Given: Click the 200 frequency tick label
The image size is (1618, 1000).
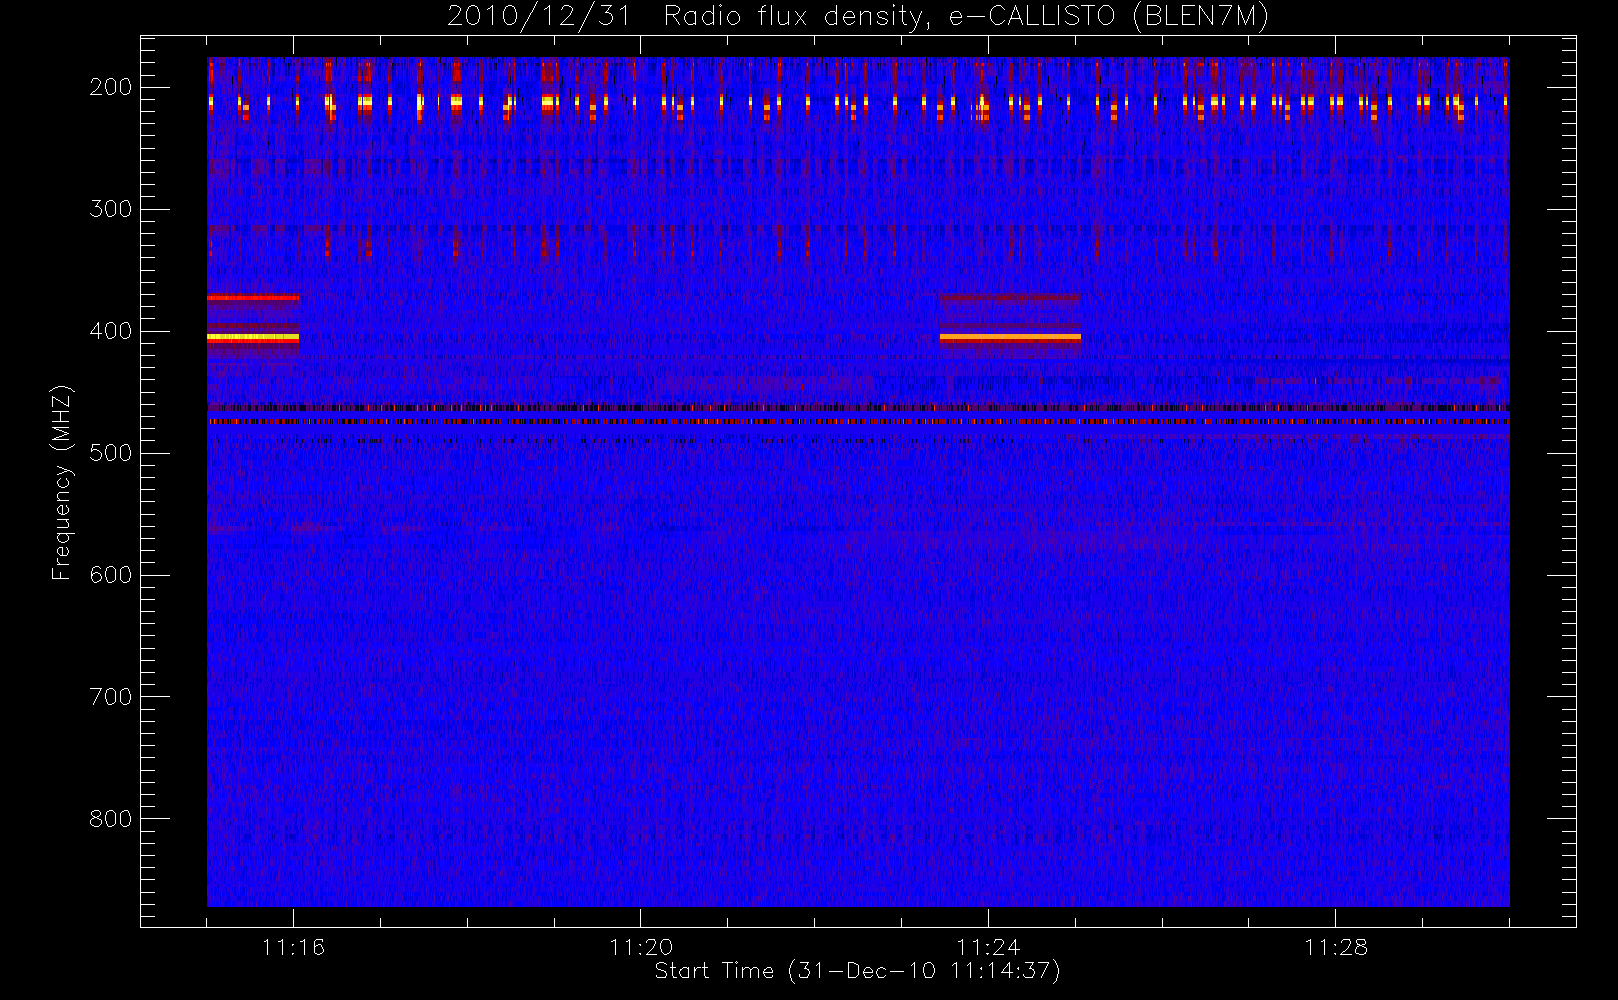Looking at the screenshot, I should 111,87.
